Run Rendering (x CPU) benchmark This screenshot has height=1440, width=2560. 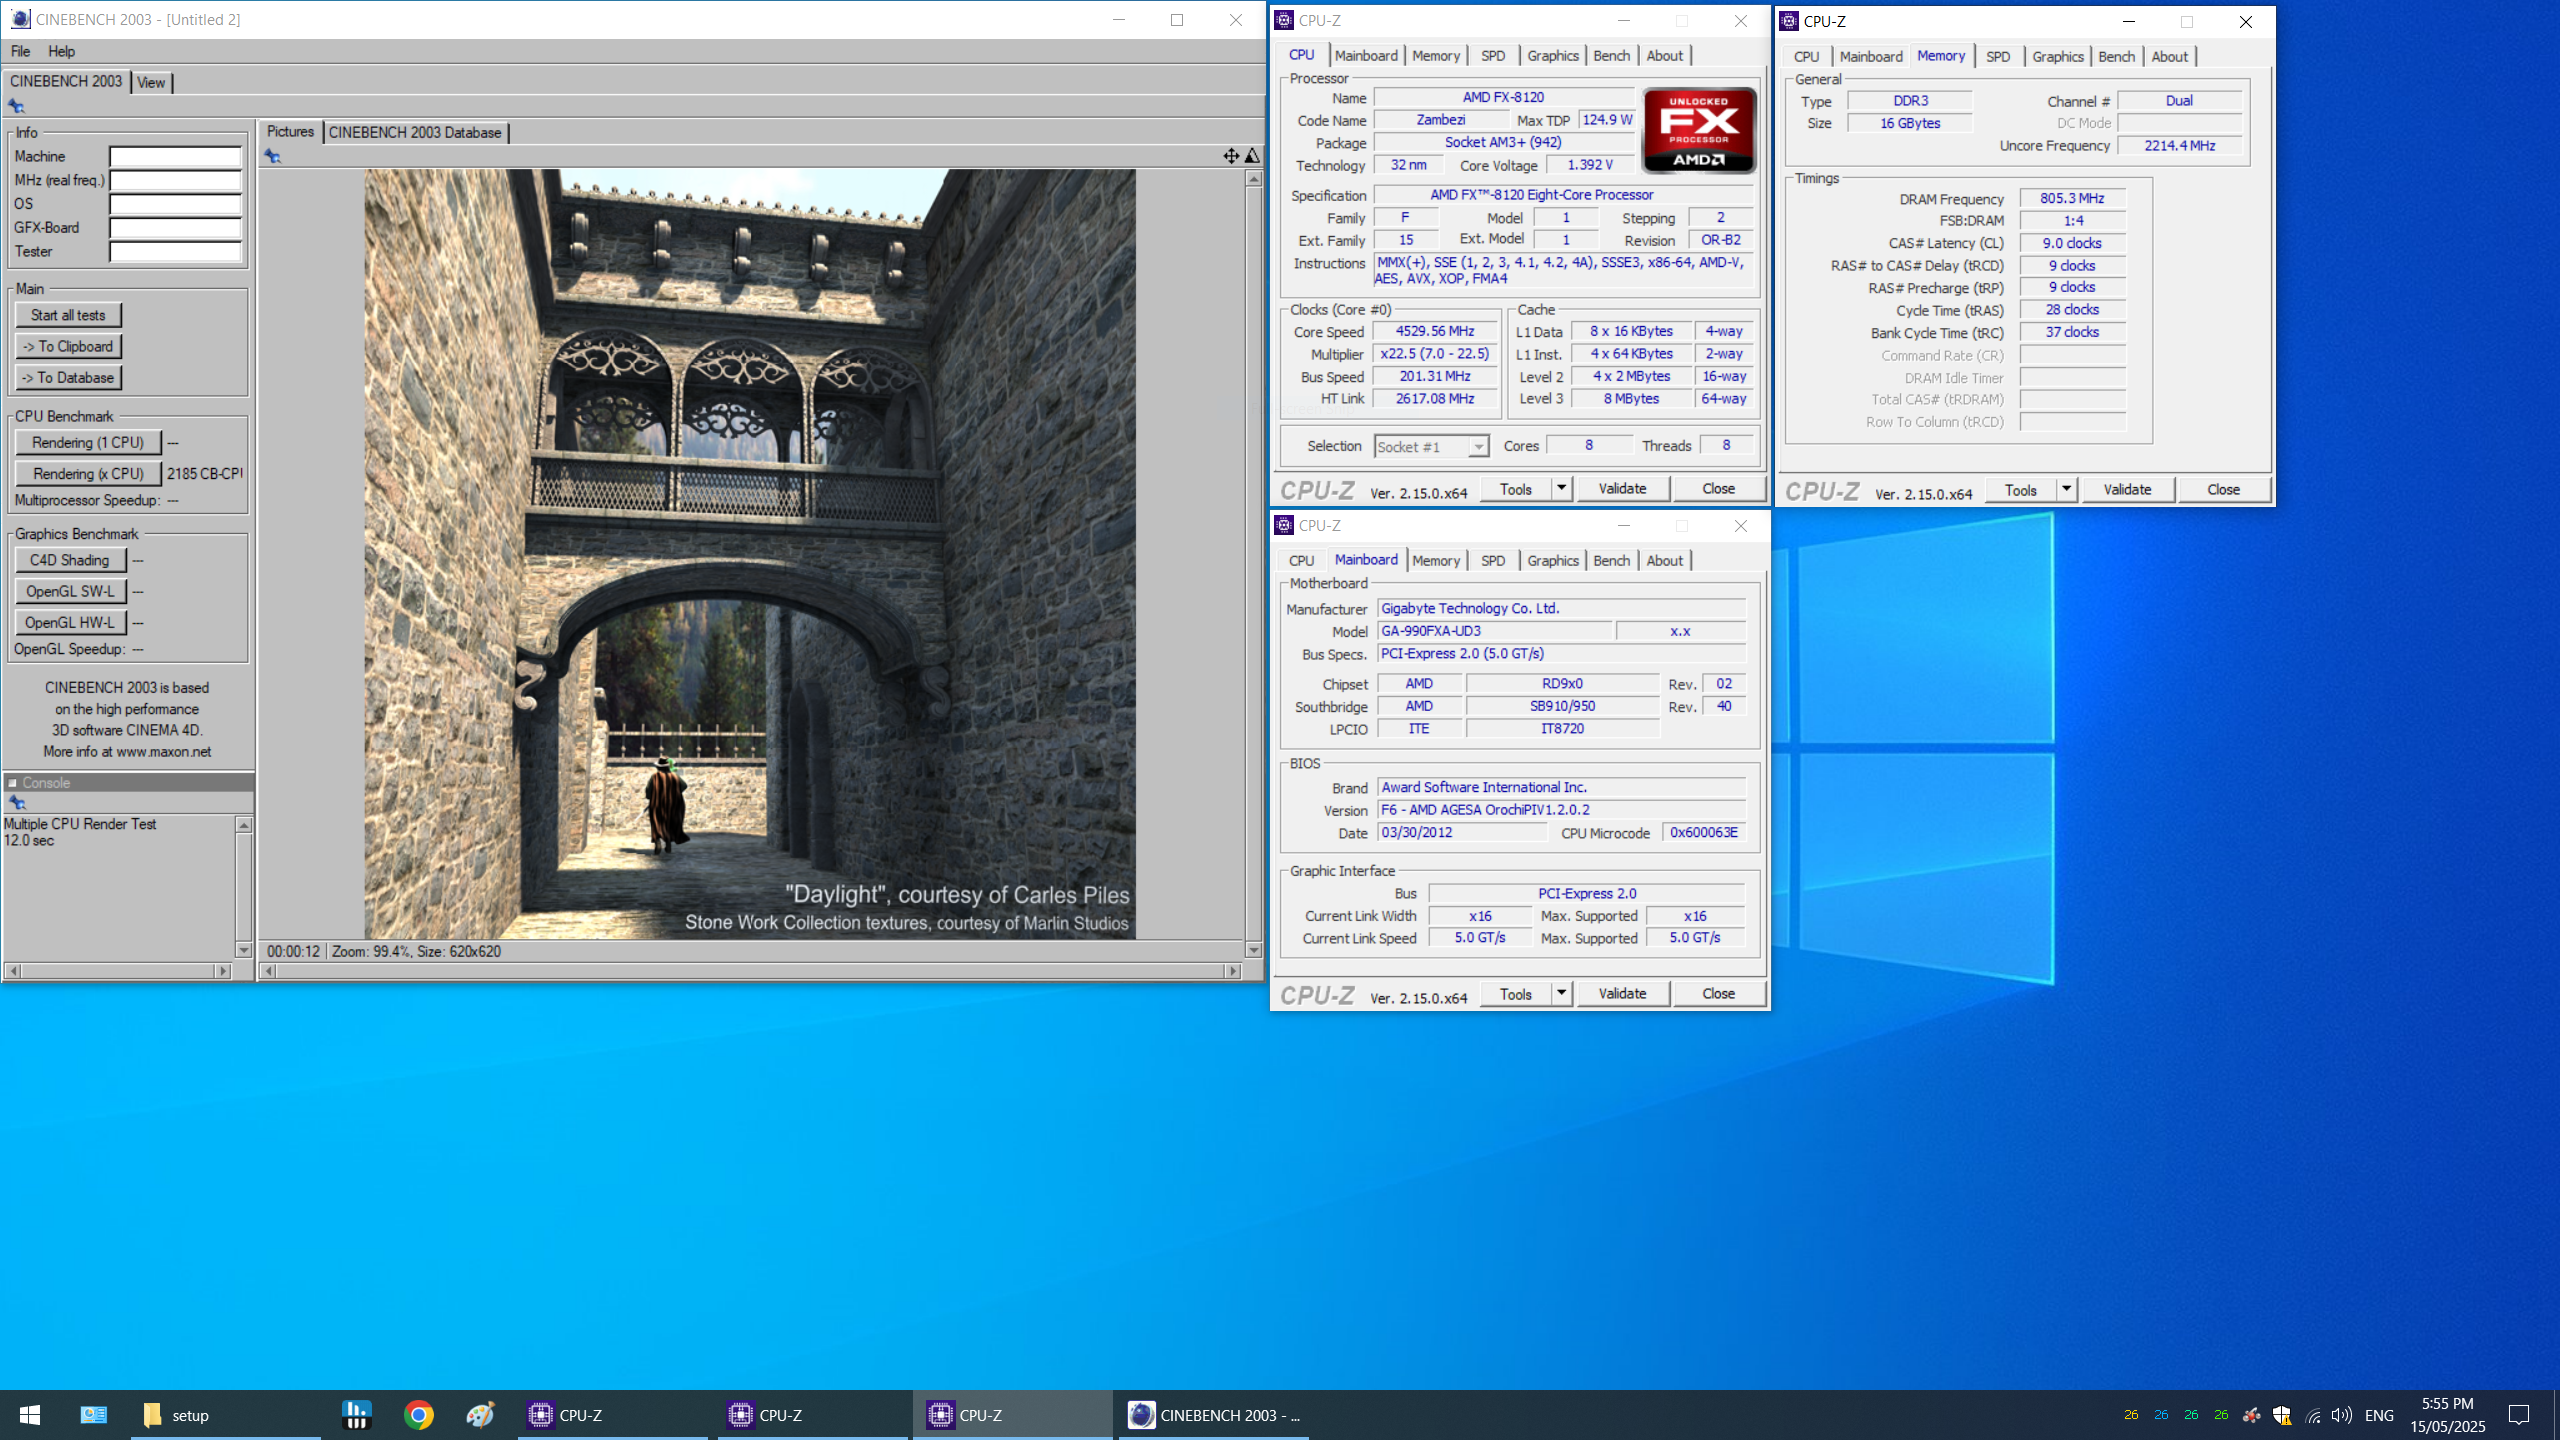click(88, 473)
